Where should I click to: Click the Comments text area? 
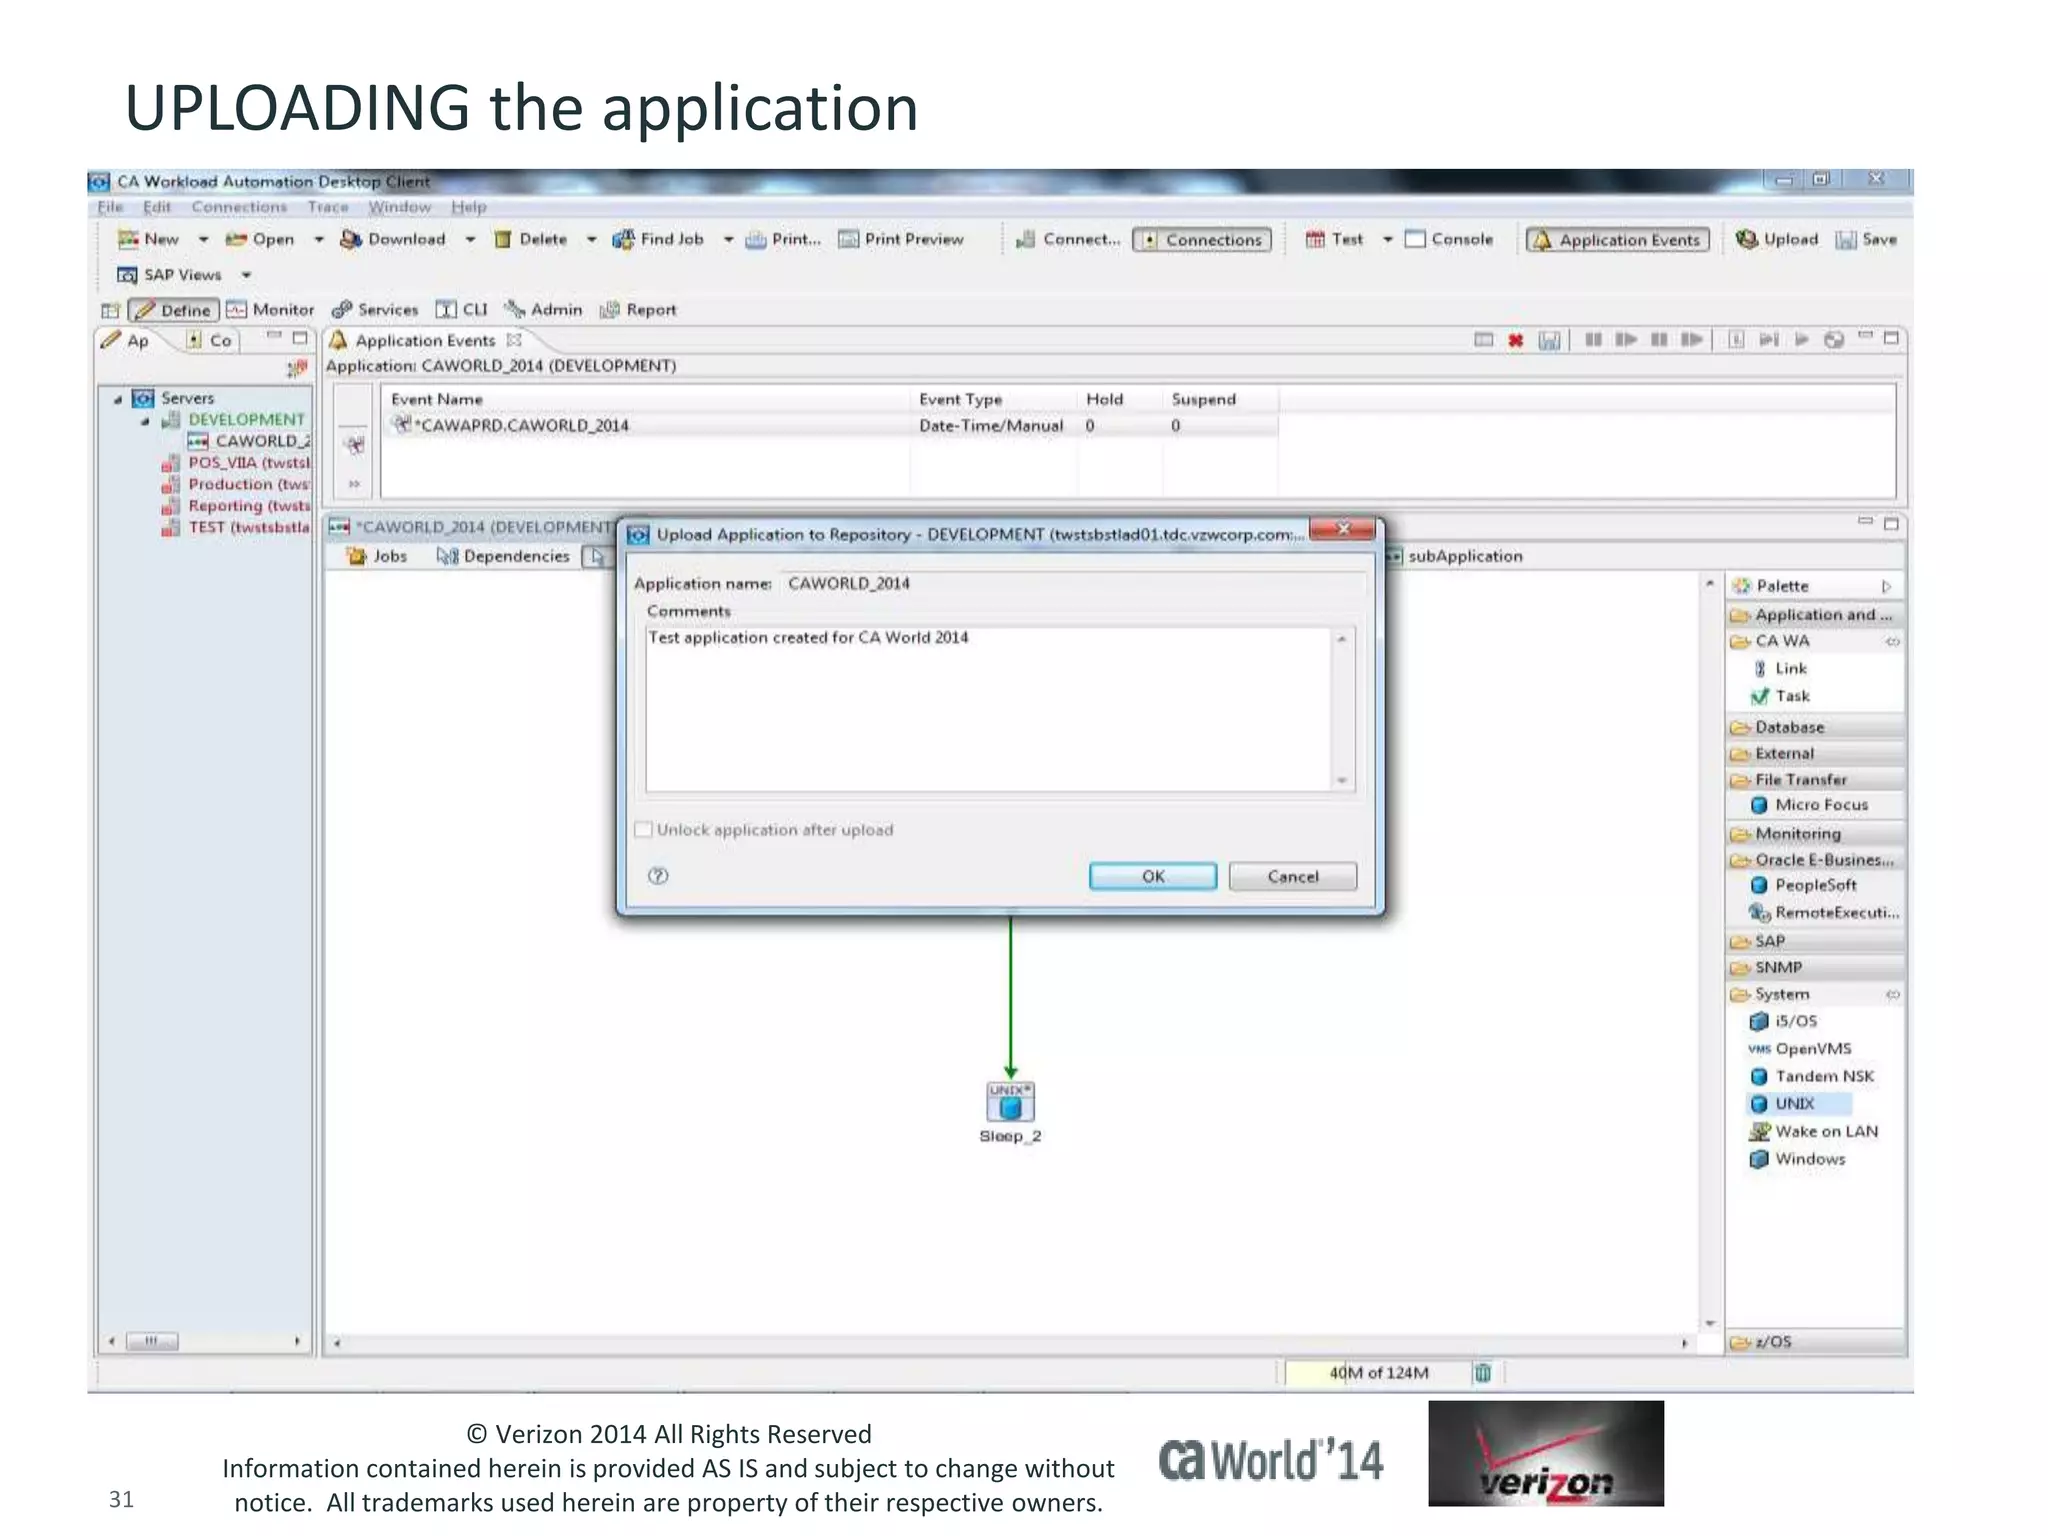tap(990, 710)
